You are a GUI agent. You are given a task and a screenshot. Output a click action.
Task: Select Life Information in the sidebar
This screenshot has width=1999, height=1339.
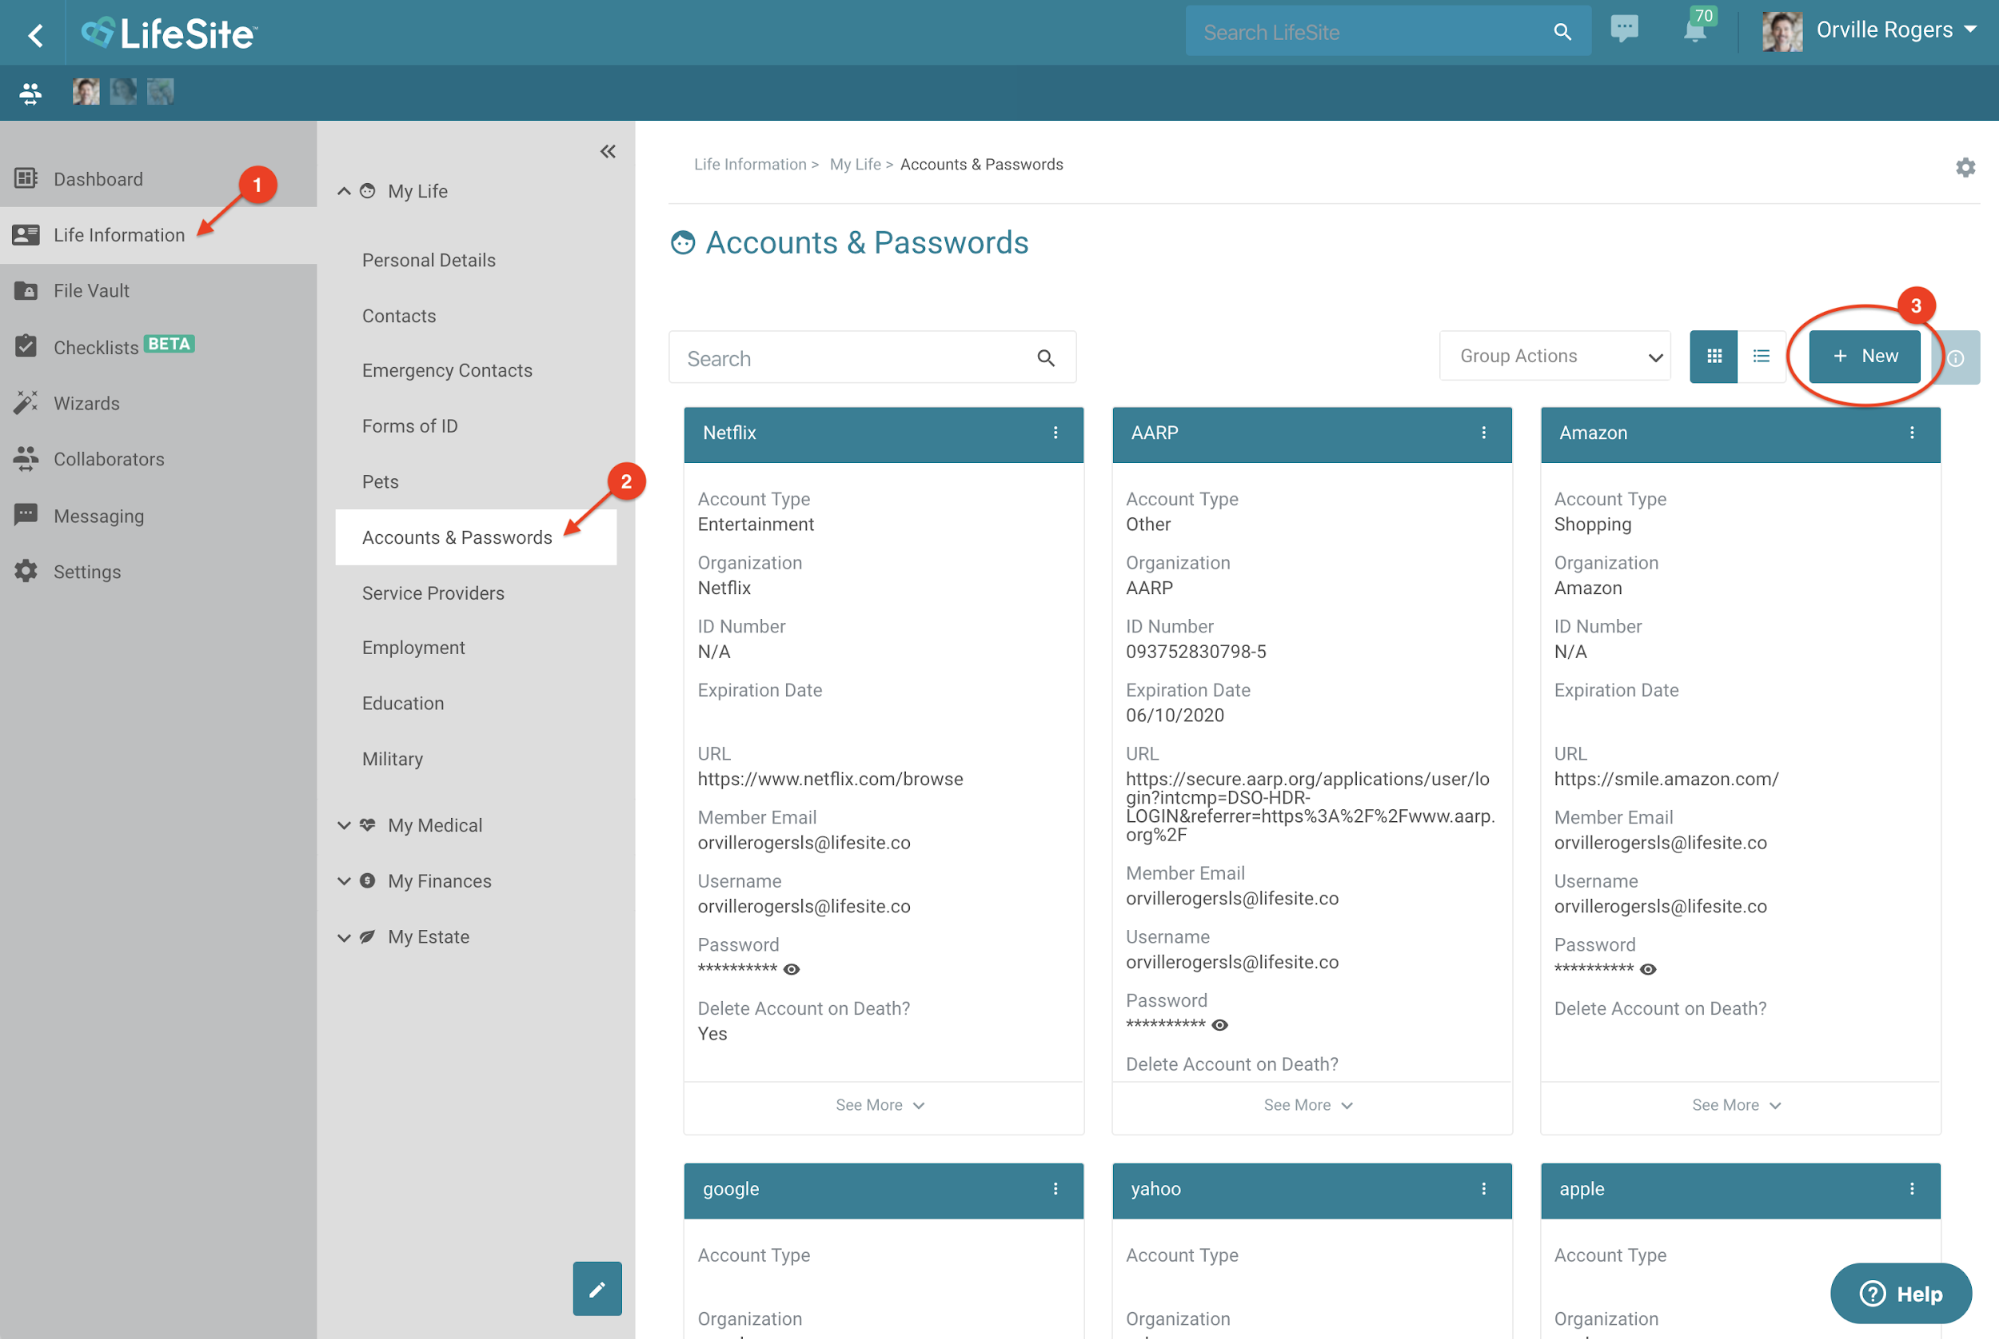tap(158, 235)
